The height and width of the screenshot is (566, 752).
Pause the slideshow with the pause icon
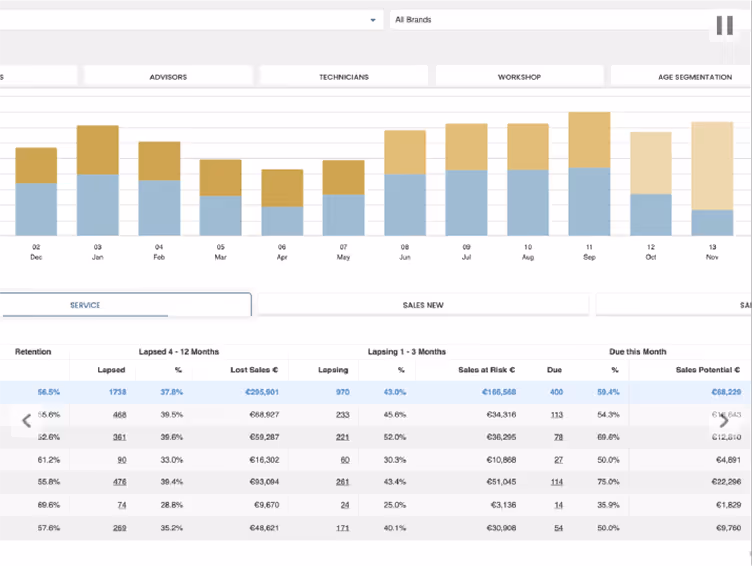724,25
